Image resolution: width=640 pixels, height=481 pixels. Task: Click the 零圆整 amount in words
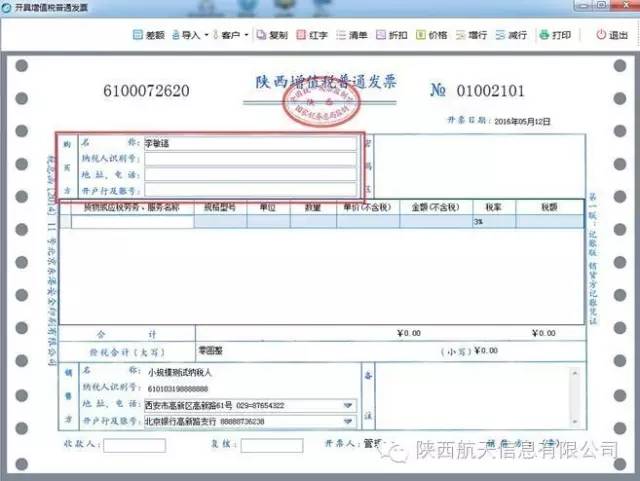point(210,350)
